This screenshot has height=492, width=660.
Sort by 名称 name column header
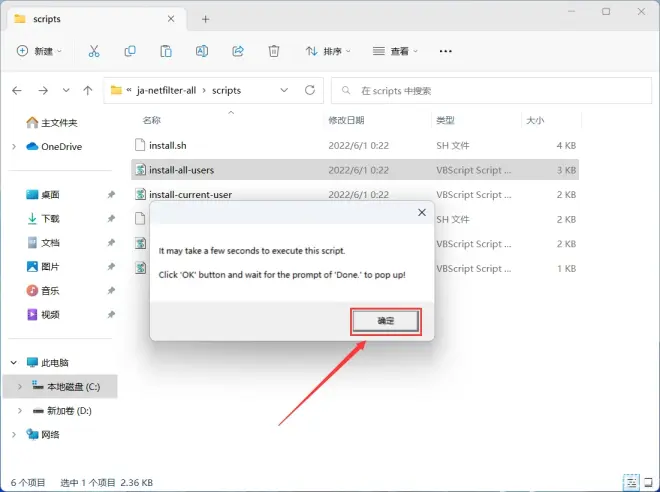click(x=152, y=120)
